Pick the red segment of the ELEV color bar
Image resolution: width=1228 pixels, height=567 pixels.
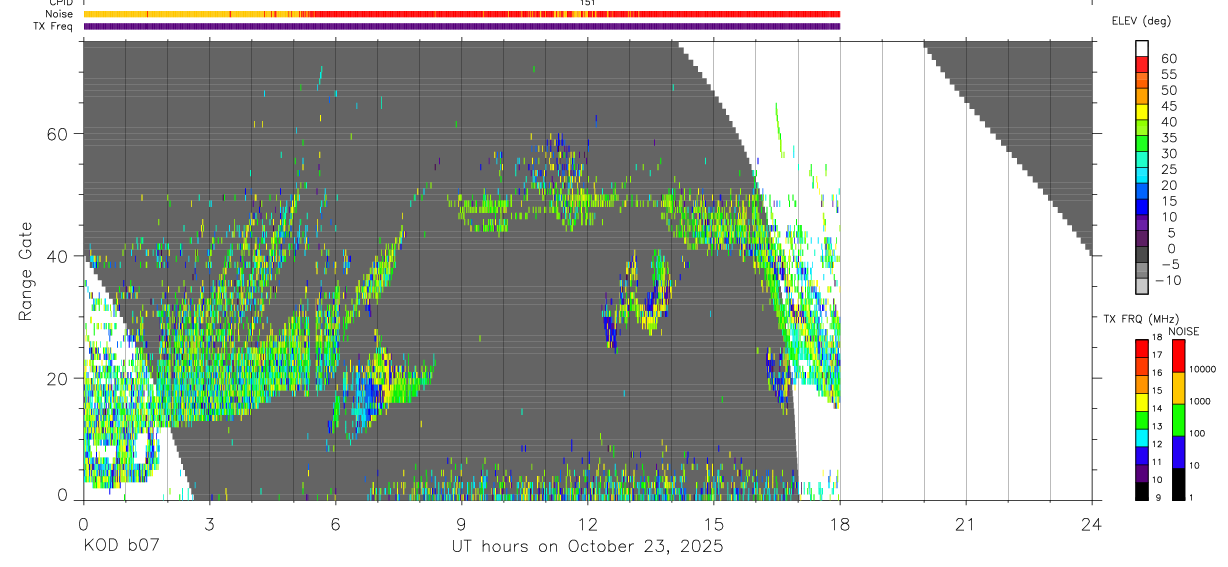pos(1142,65)
